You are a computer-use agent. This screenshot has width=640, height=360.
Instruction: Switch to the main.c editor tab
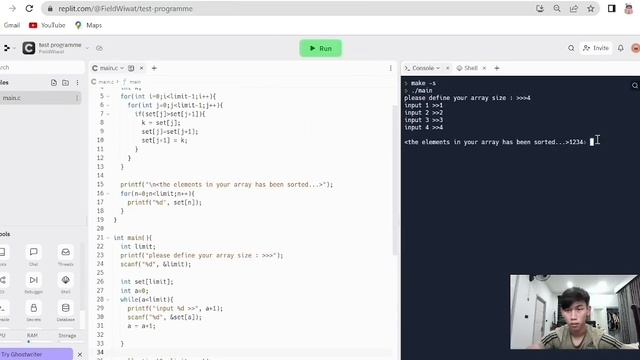click(x=108, y=68)
